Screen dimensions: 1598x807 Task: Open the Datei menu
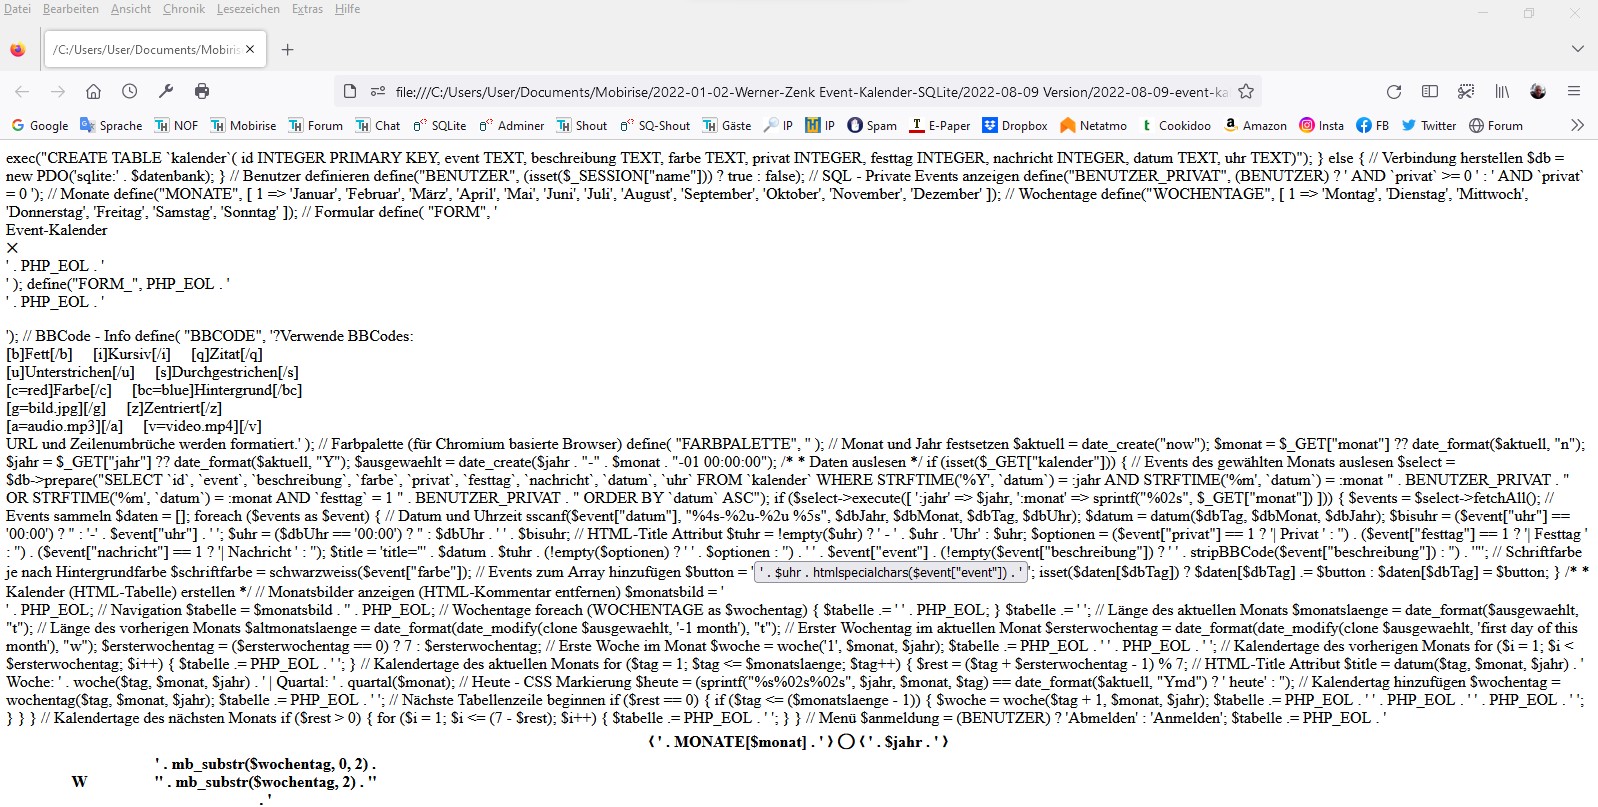17,9
